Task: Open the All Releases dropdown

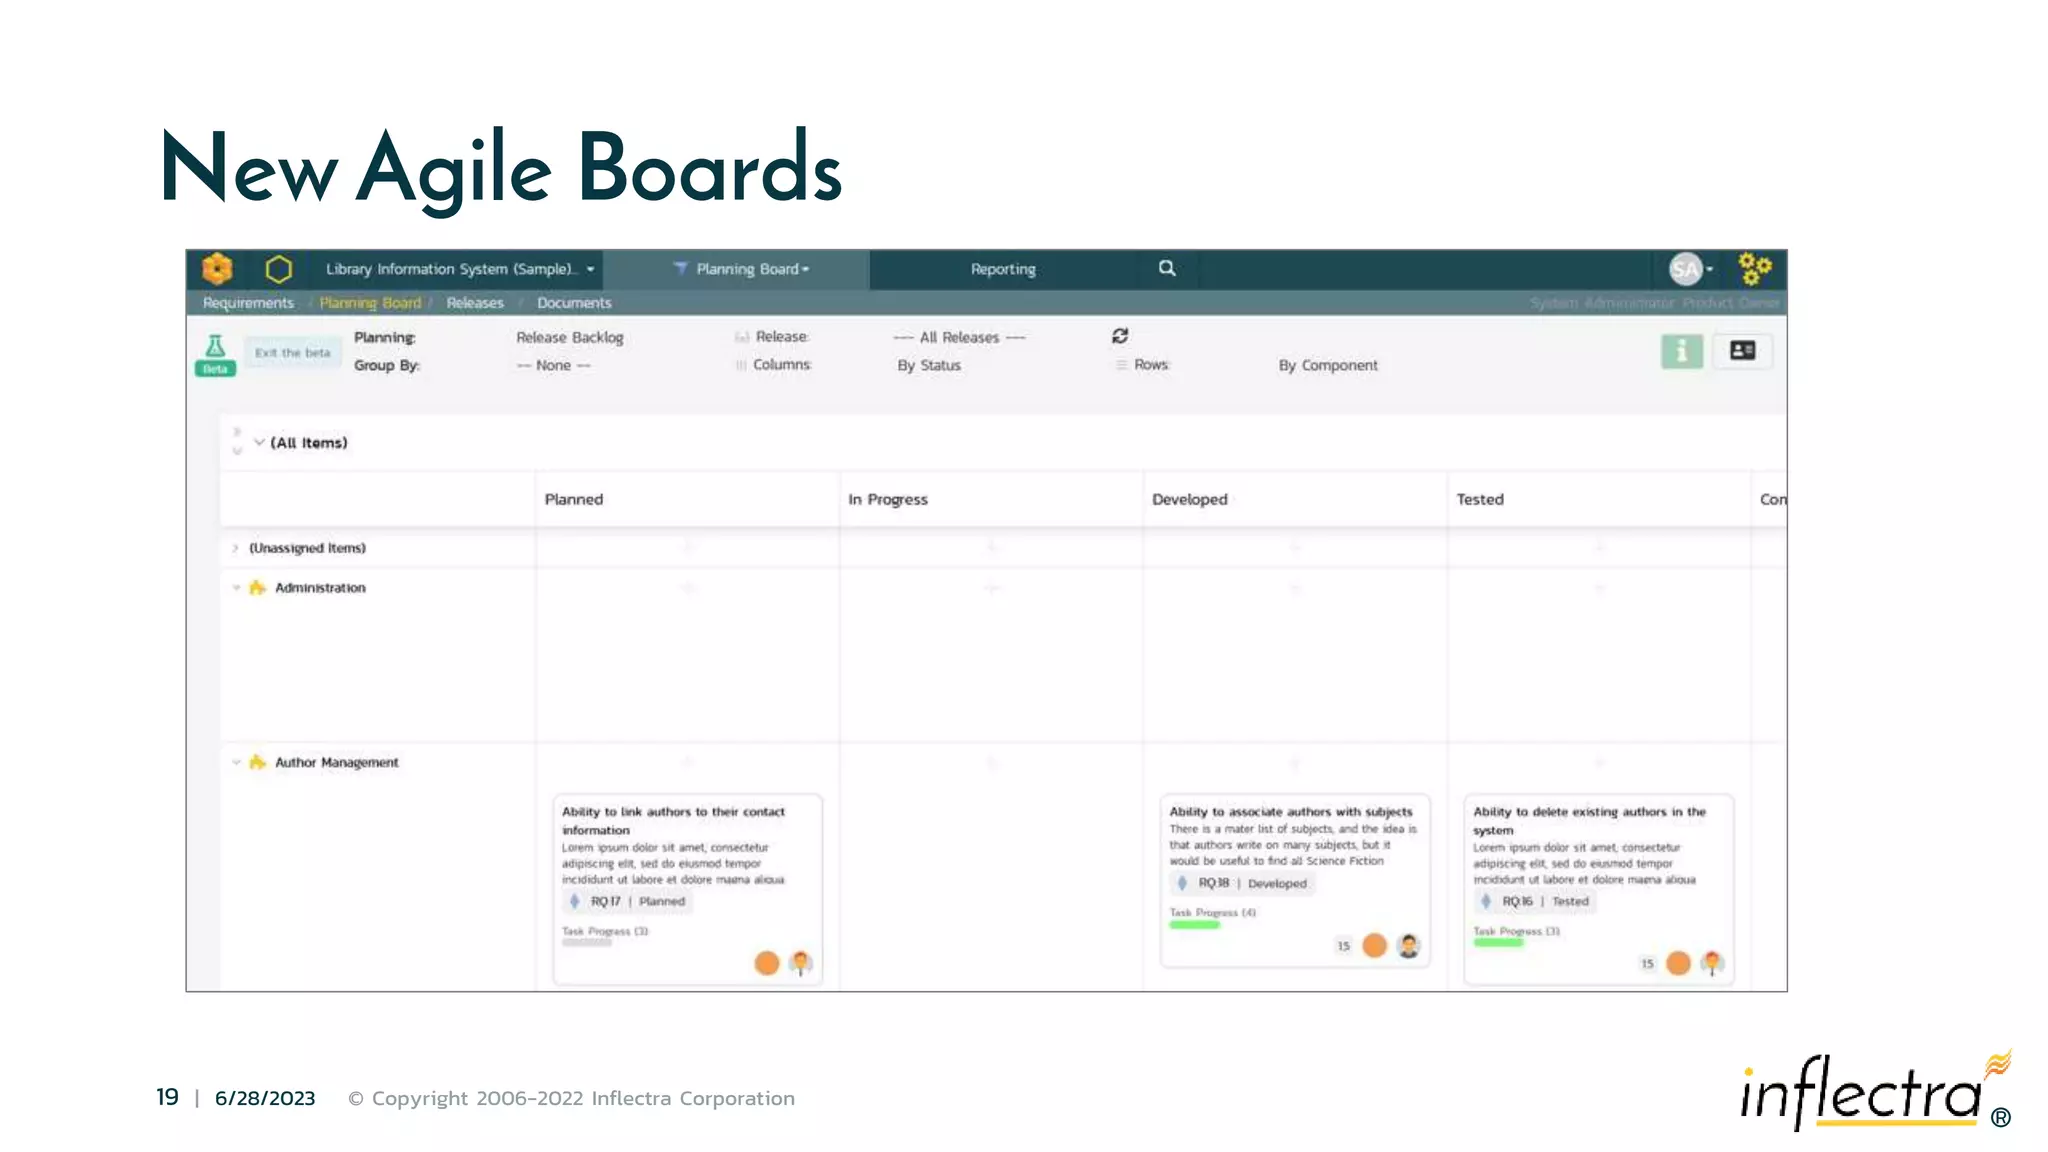Action: tap(959, 338)
